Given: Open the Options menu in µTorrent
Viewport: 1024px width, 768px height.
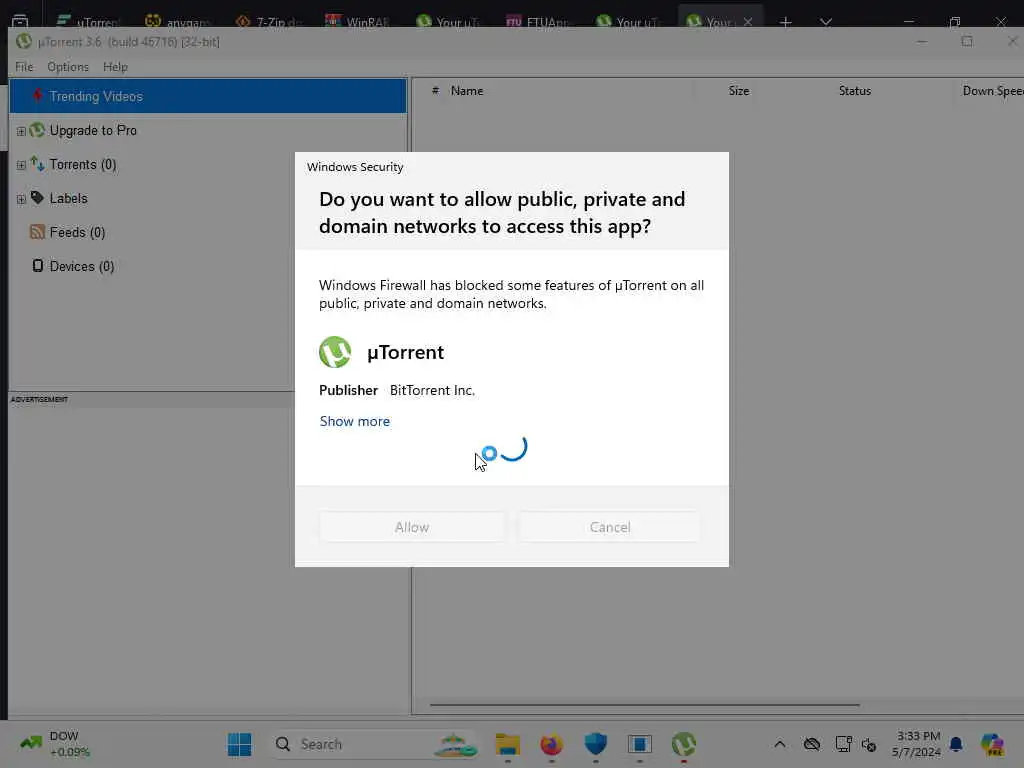Looking at the screenshot, I should 68,67.
